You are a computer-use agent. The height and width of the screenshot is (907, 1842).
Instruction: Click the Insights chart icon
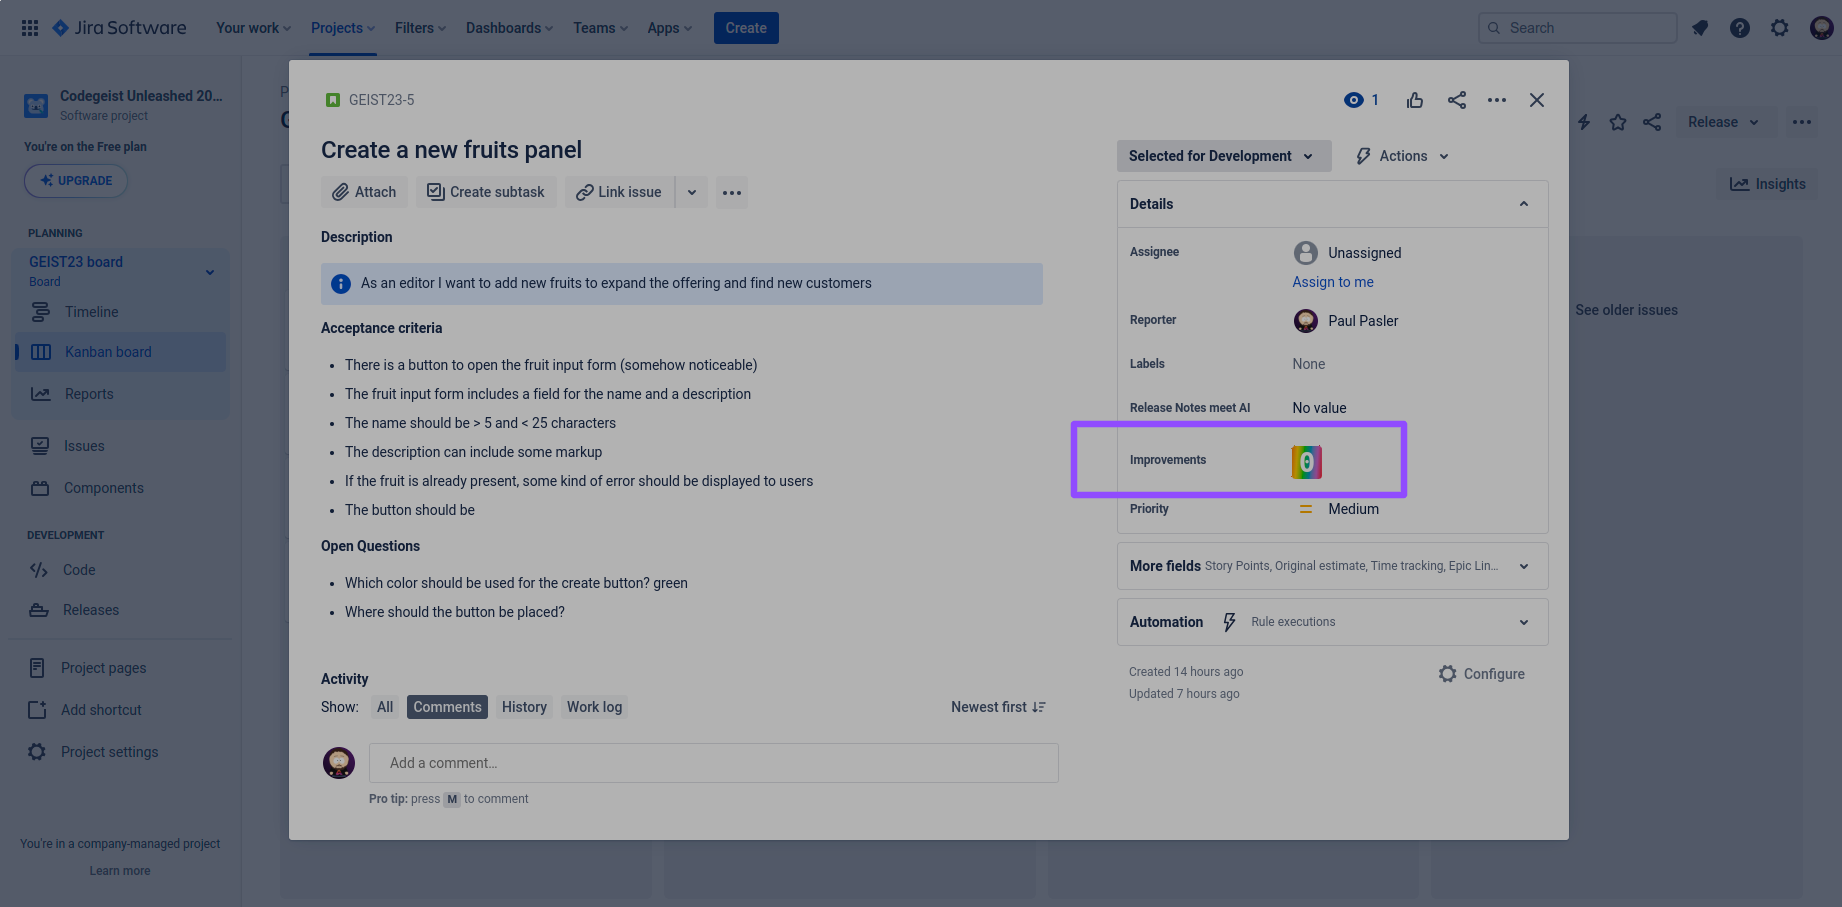pos(1740,183)
